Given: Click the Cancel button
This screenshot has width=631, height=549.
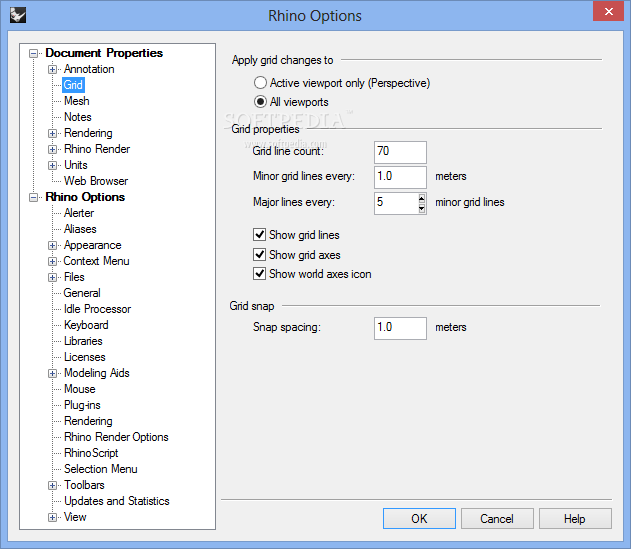Looking at the screenshot, I should 497,519.
